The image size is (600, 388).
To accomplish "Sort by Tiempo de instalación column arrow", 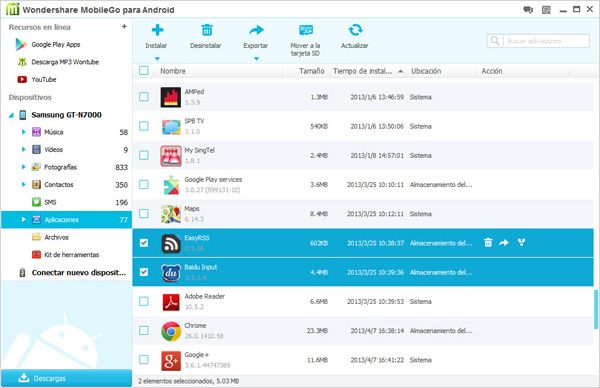I will 400,71.
